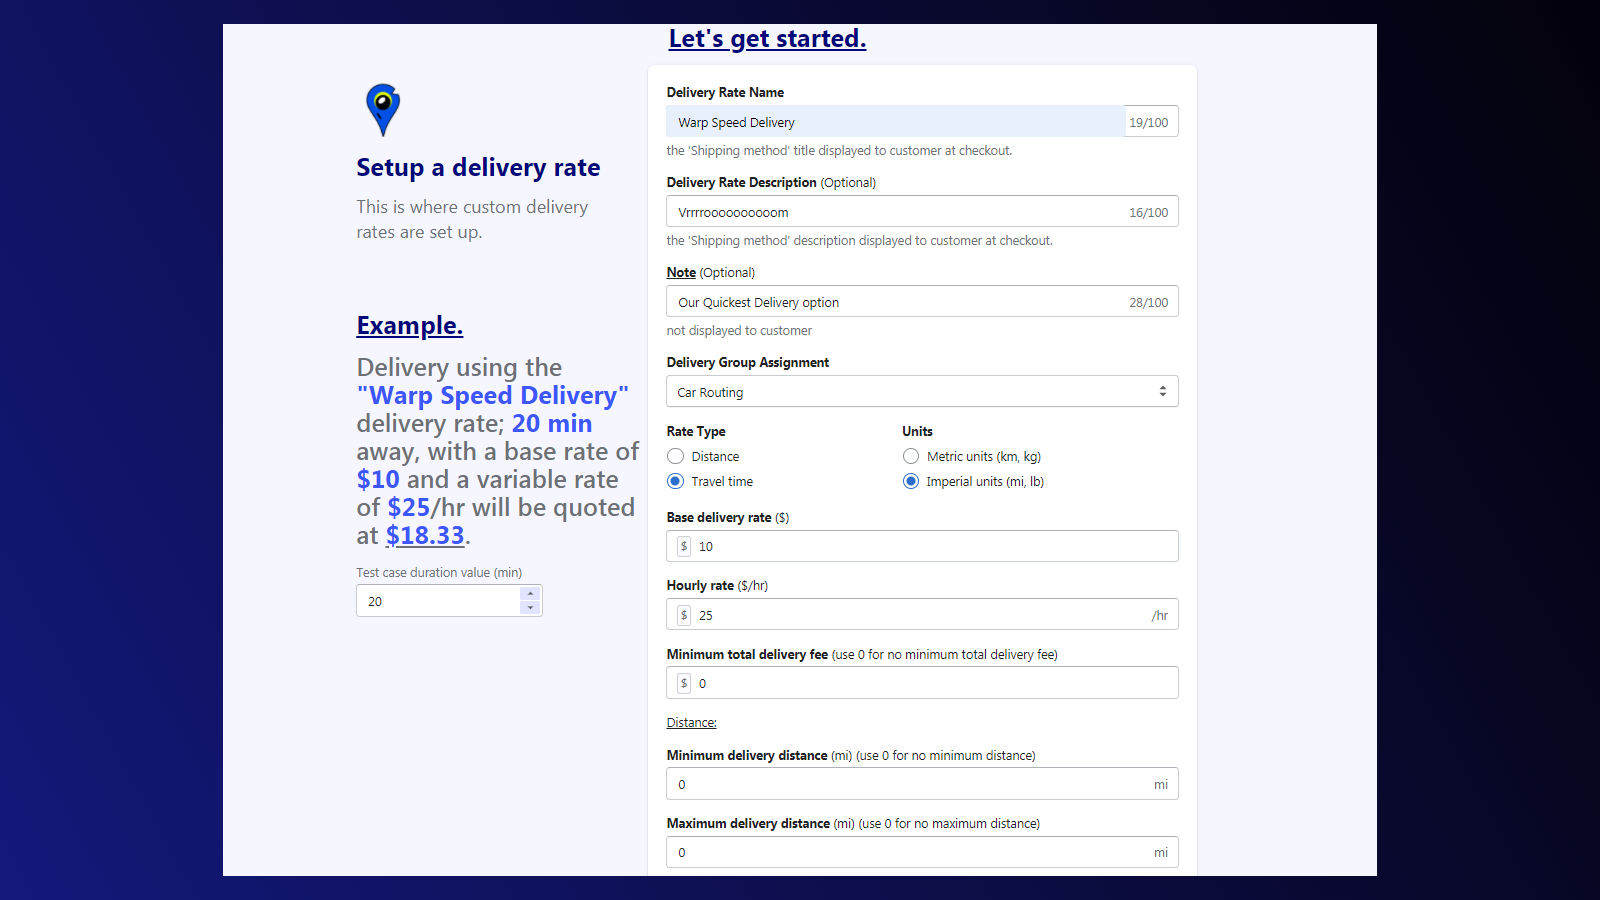This screenshot has width=1600, height=900.
Task: Click the dollar sign in Minimum total fee
Action: point(684,683)
